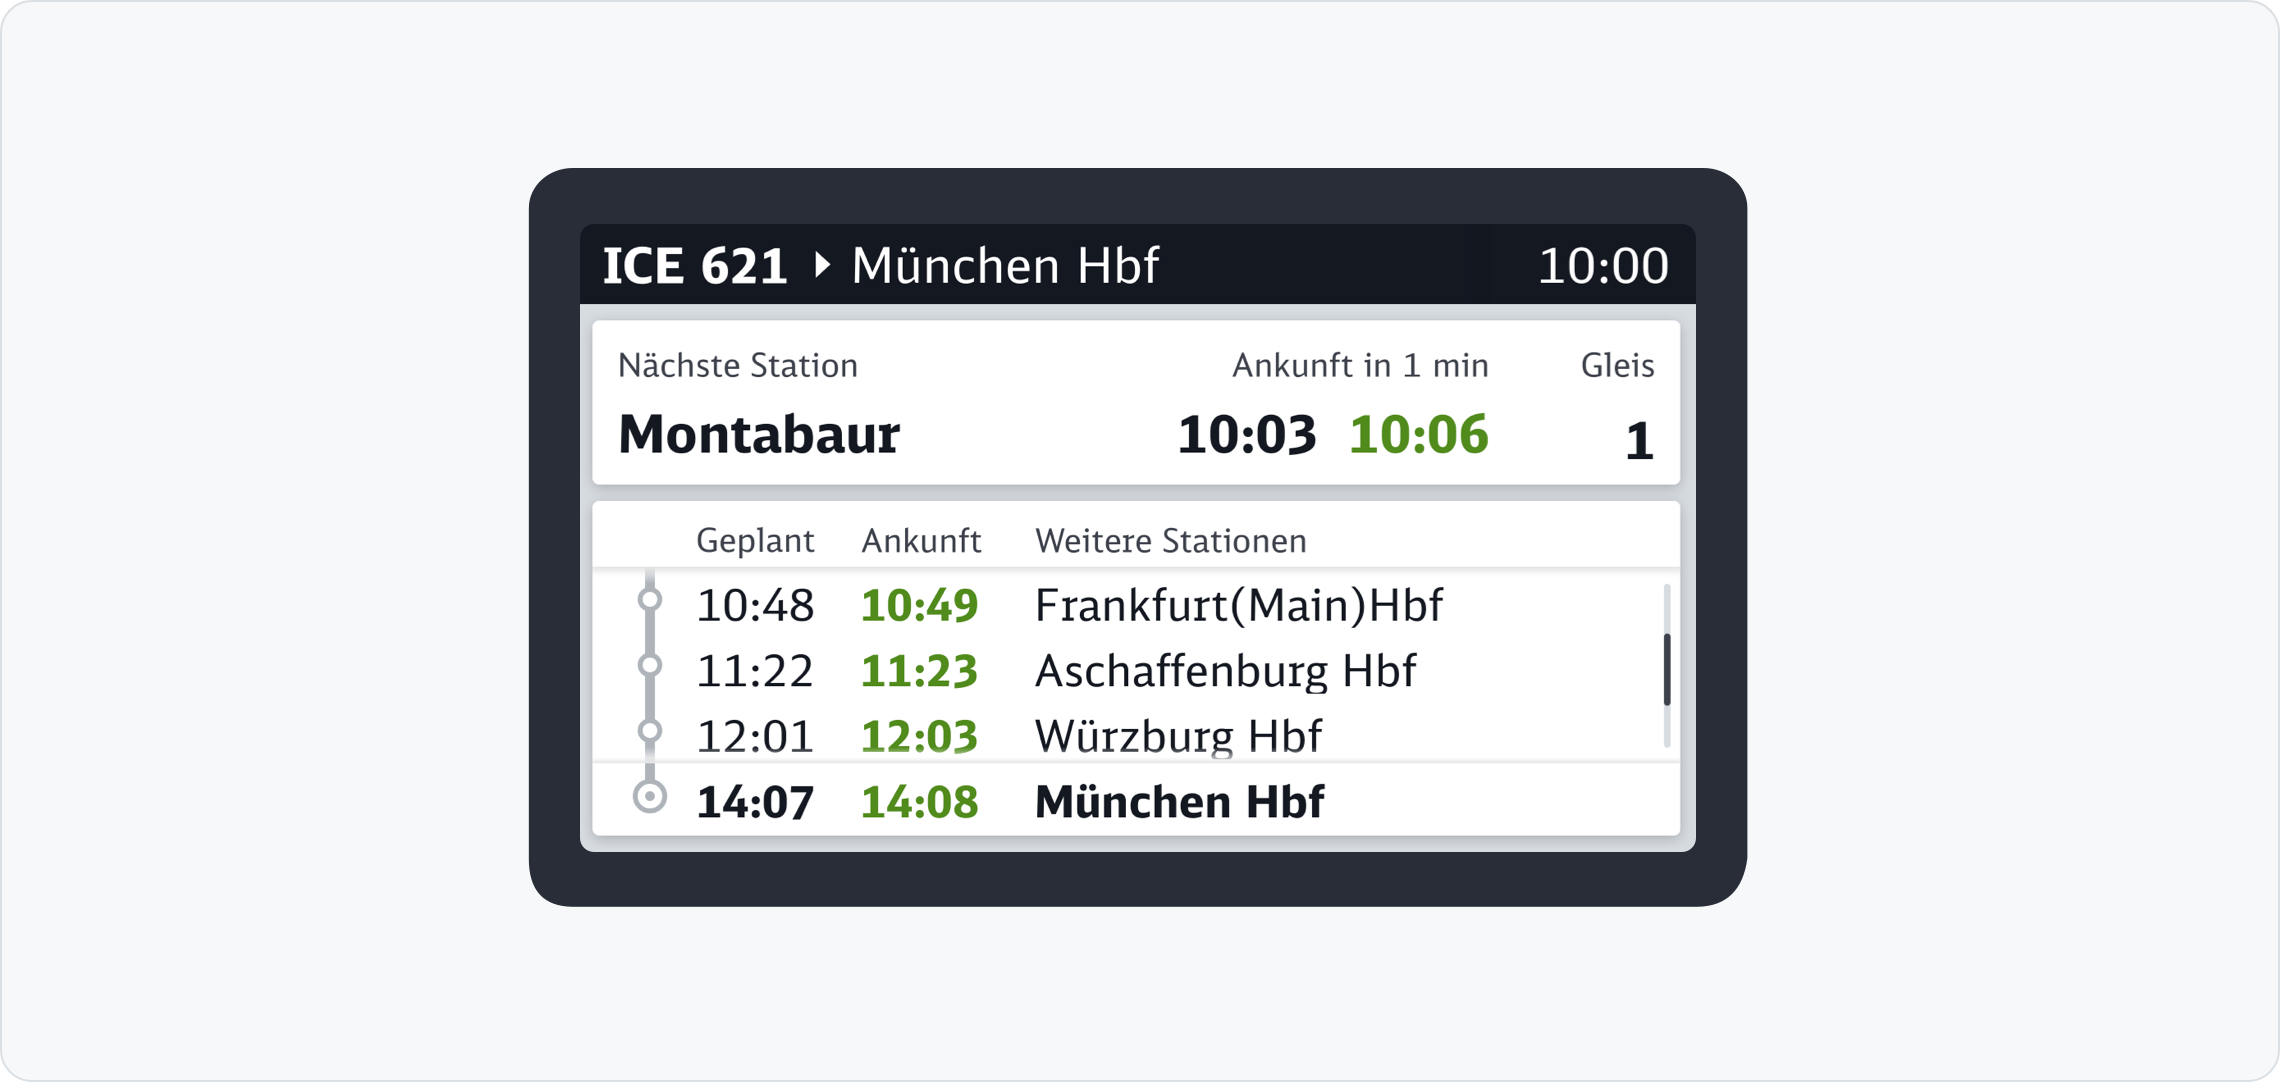Click the delayed arrival time 10:06
Image resolution: width=2280 pixels, height=1082 pixels.
tap(1418, 435)
